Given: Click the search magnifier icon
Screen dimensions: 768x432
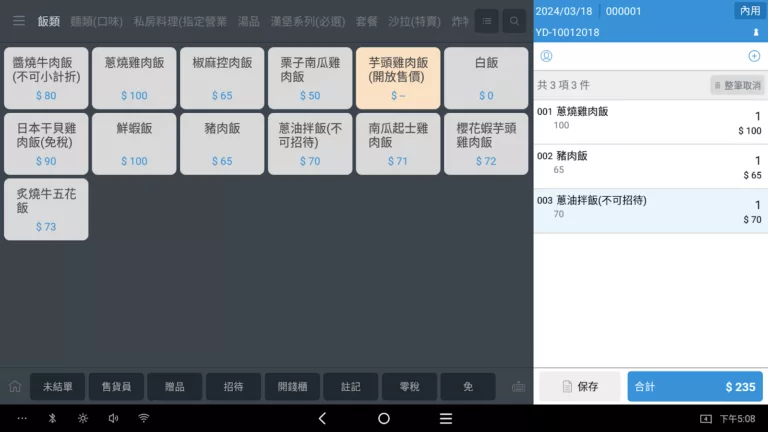Looking at the screenshot, I should (514, 21).
